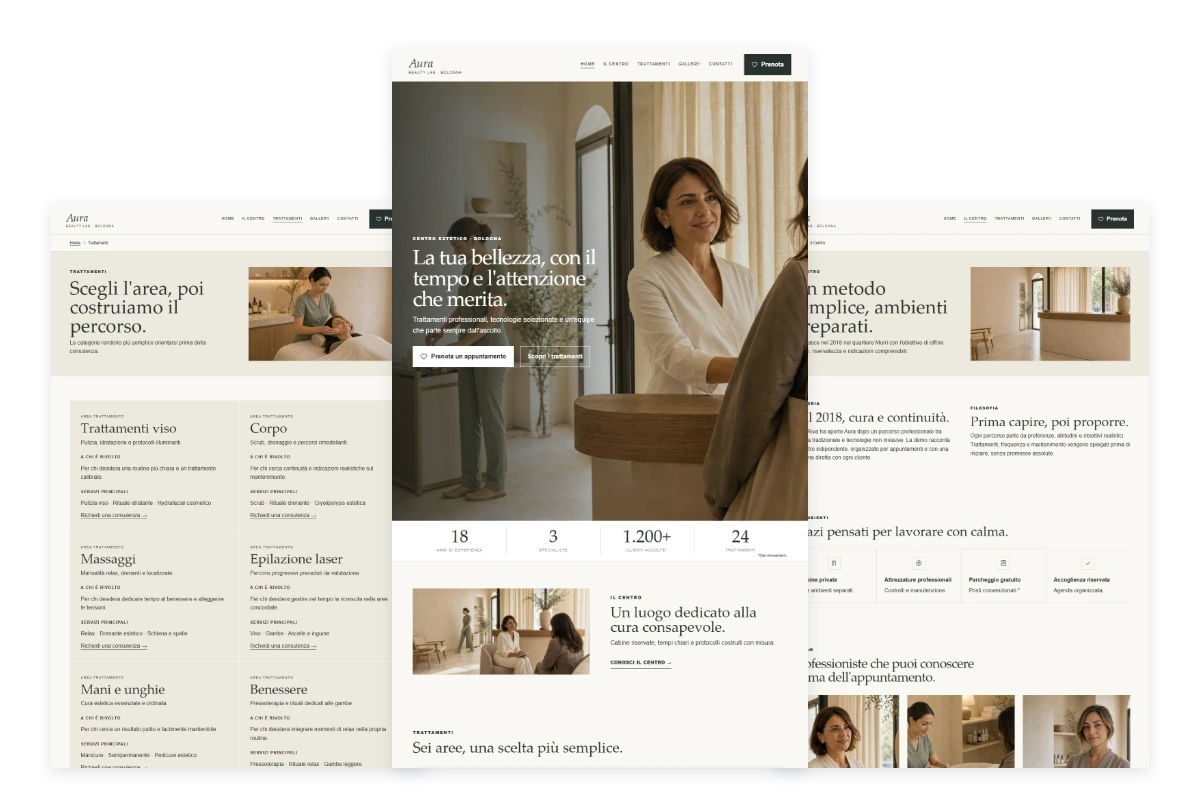Click the '3' specialists stat
The width and height of the screenshot is (1200, 800).
(x=553, y=537)
